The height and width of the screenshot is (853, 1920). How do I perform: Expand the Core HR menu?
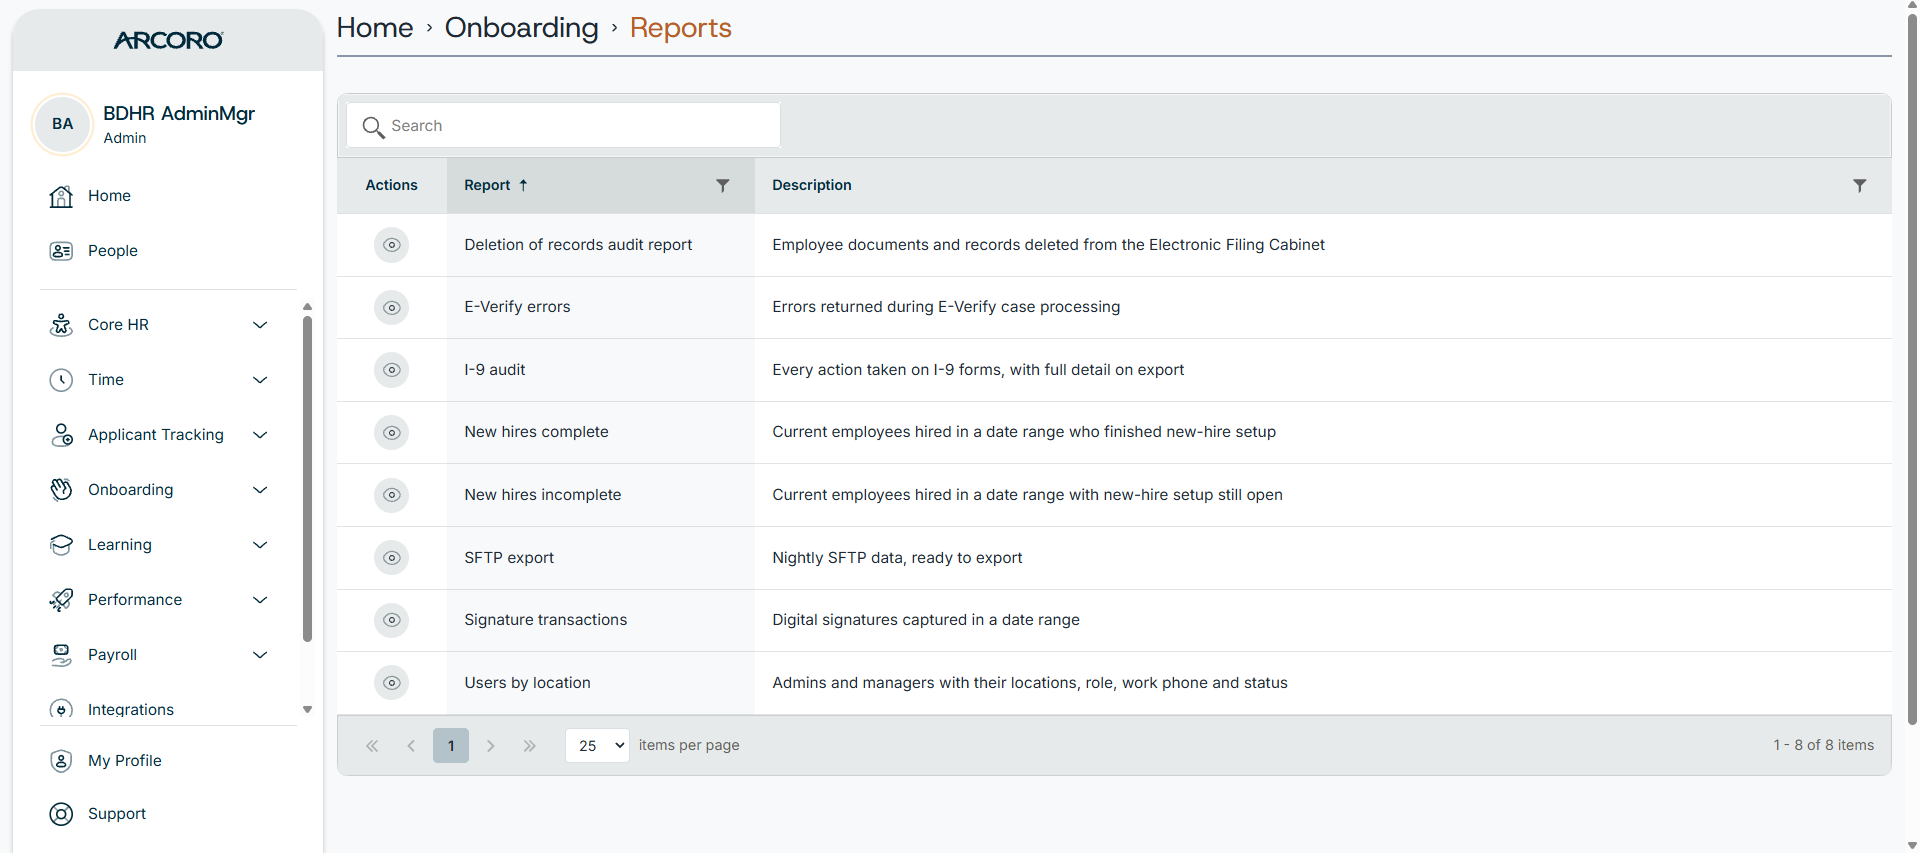[x=260, y=325]
